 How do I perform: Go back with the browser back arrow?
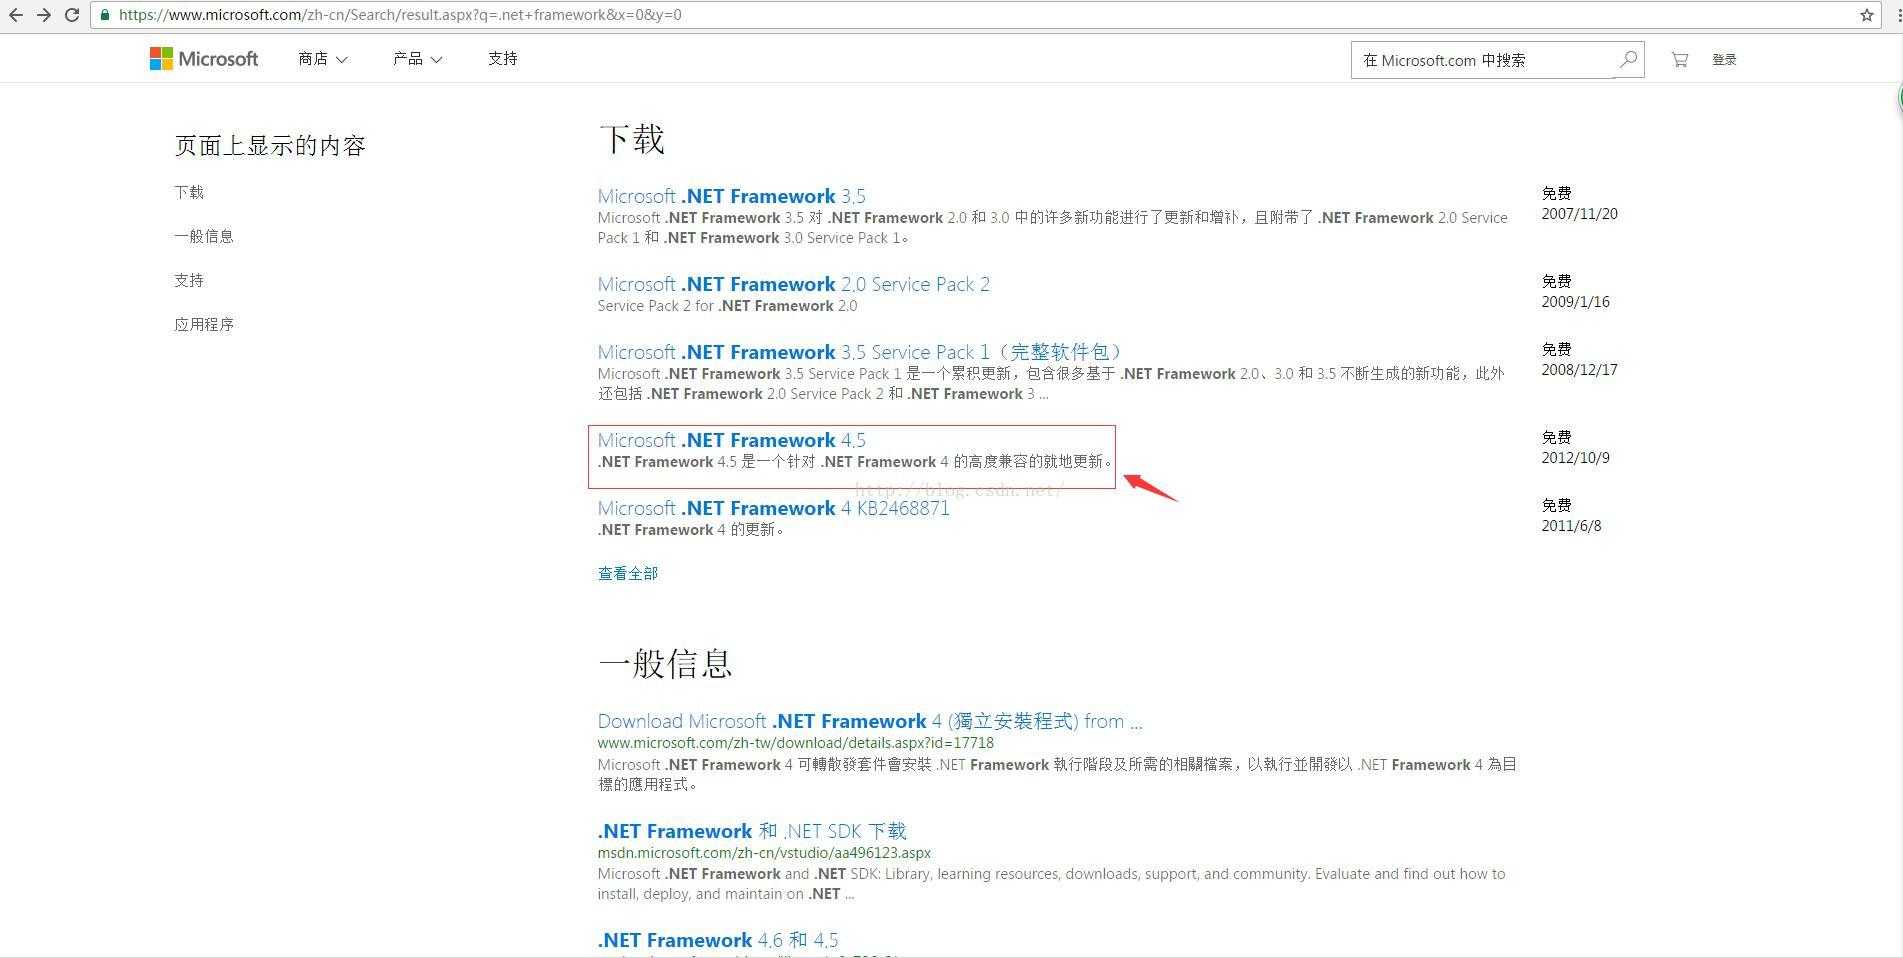coord(15,15)
